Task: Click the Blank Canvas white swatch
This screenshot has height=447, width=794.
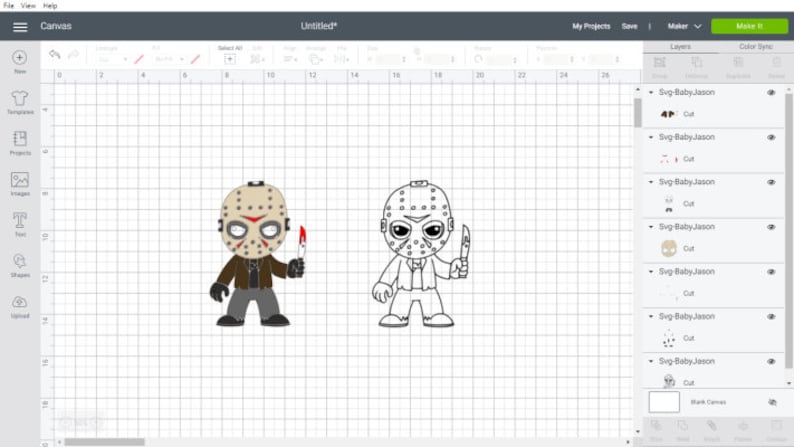Action: 664,402
